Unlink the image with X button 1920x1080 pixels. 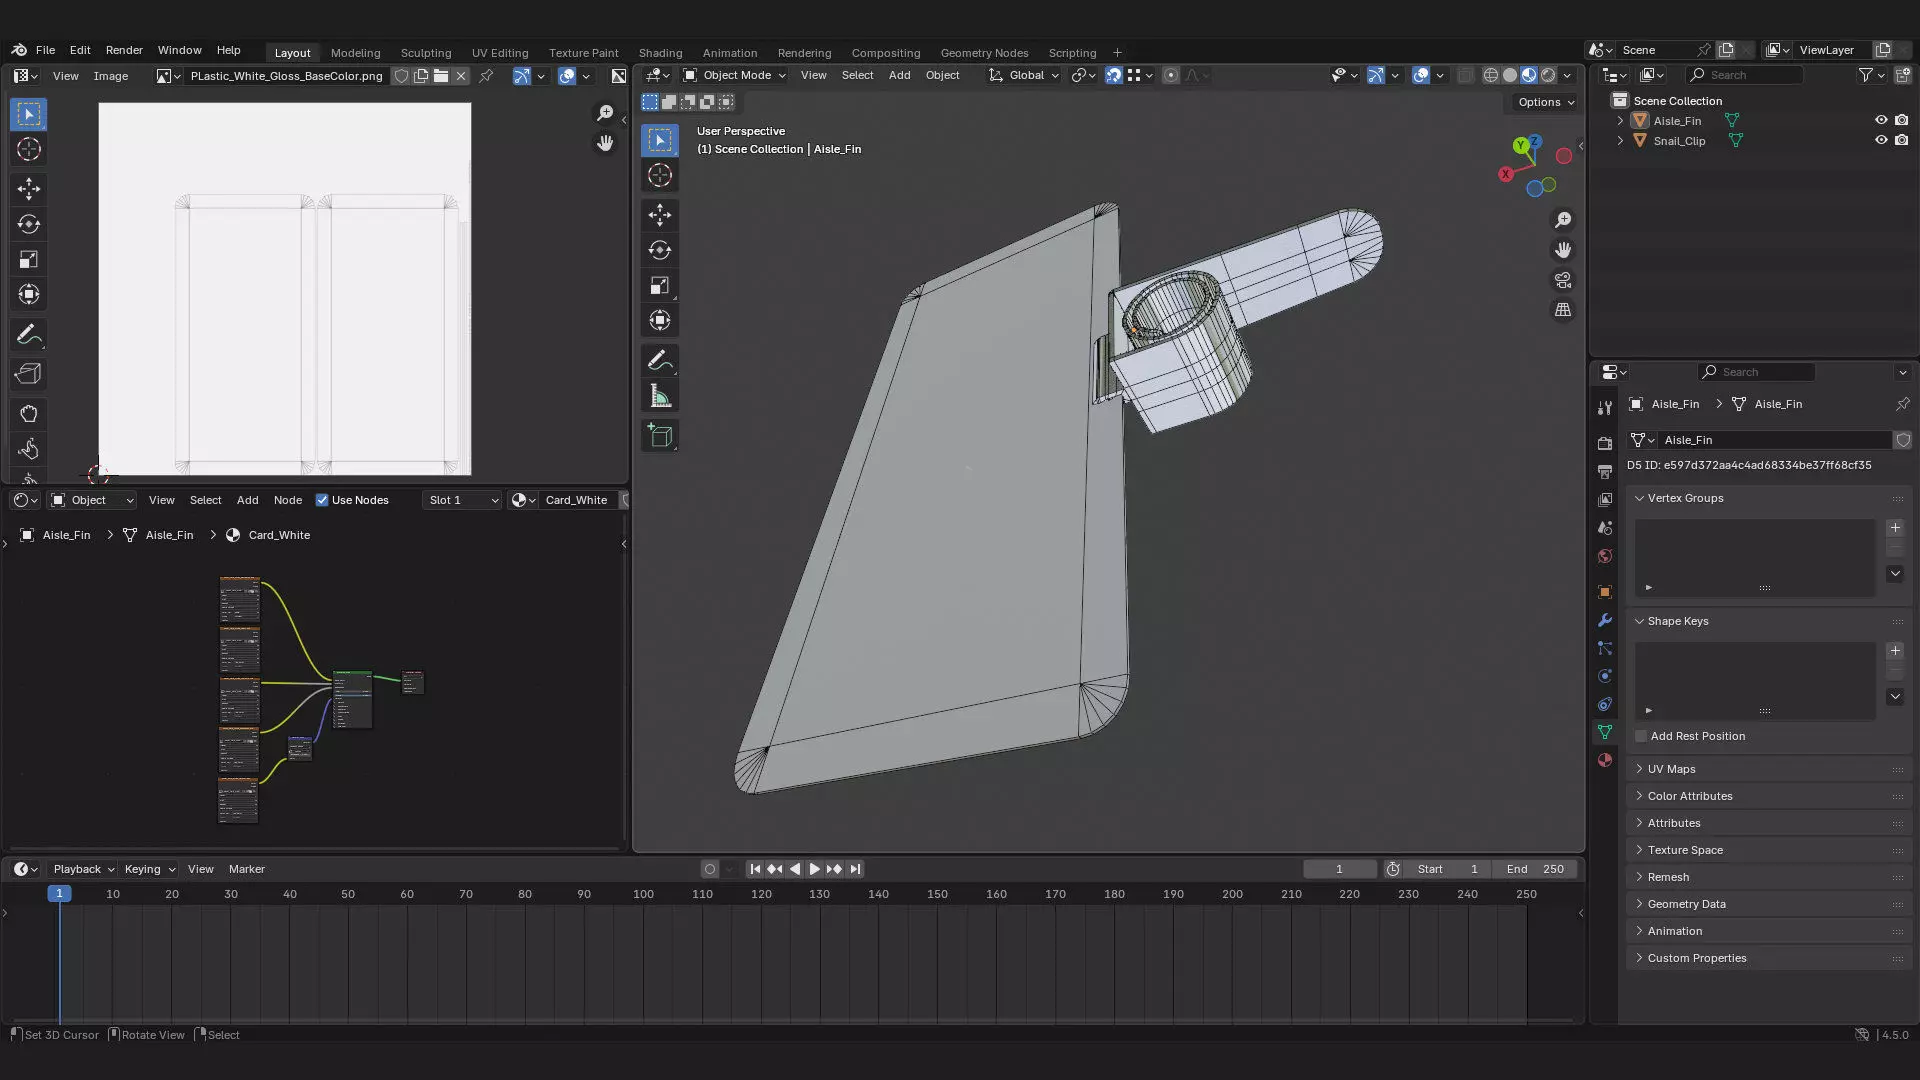click(x=461, y=76)
